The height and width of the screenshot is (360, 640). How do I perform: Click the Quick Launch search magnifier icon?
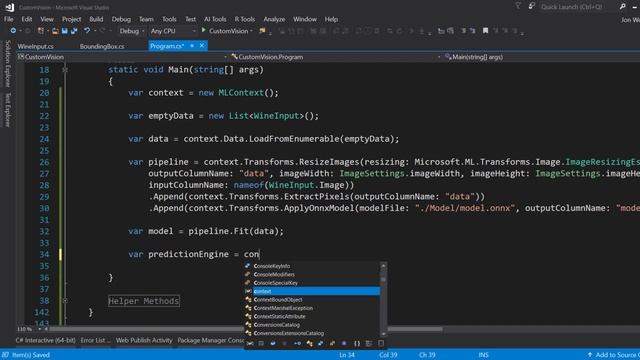622,7
